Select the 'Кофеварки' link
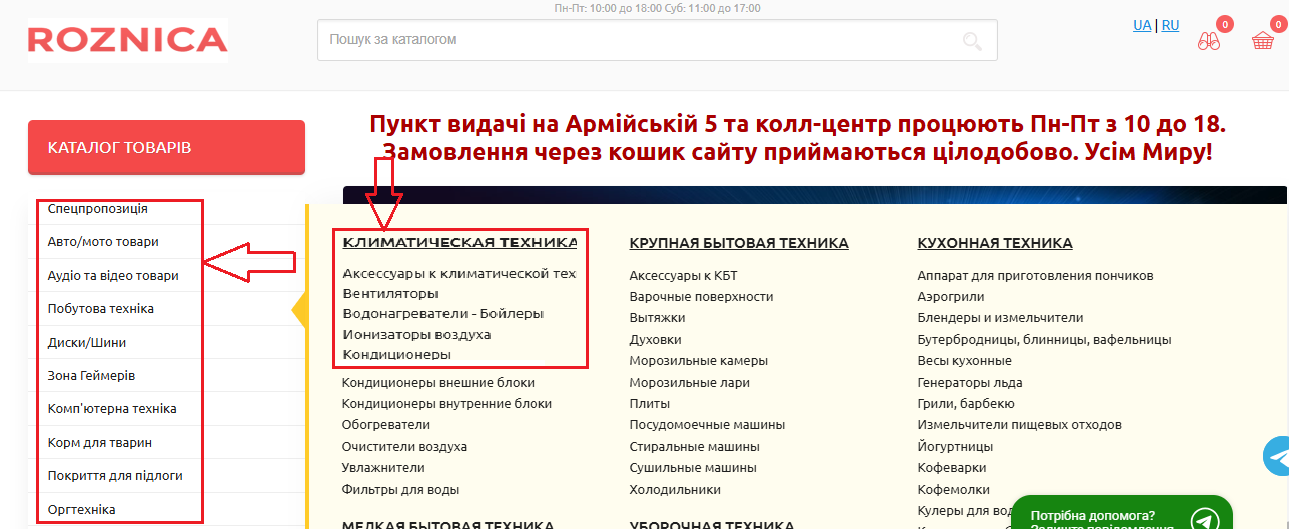The width and height of the screenshot is (1289, 529). pyautogui.click(x=952, y=468)
